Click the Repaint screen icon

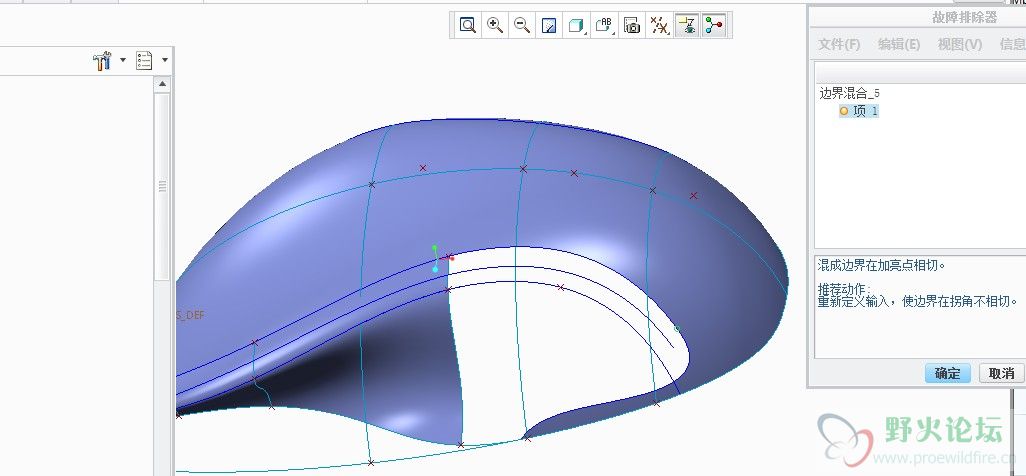tap(549, 26)
